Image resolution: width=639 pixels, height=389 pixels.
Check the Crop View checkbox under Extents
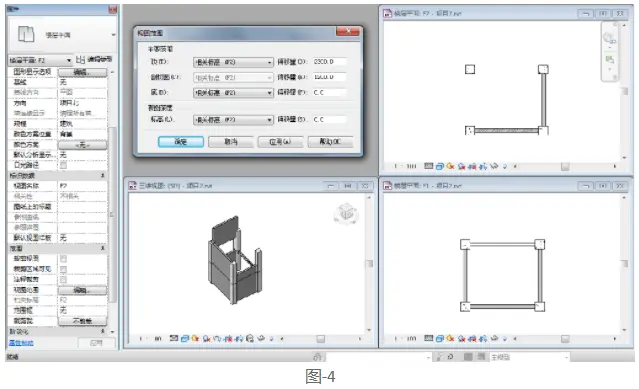pyautogui.click(x=63, y=259)
